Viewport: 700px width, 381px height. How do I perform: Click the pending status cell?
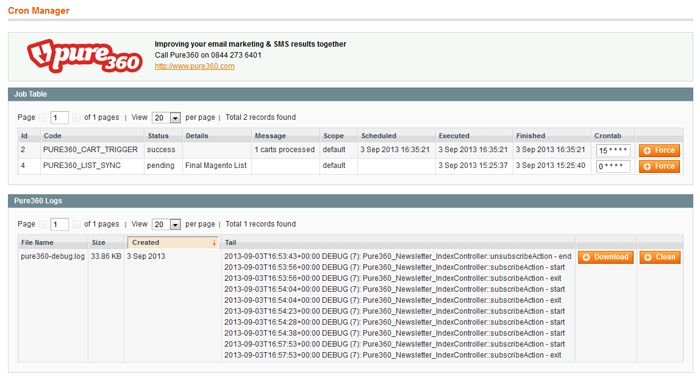[161, 165]
